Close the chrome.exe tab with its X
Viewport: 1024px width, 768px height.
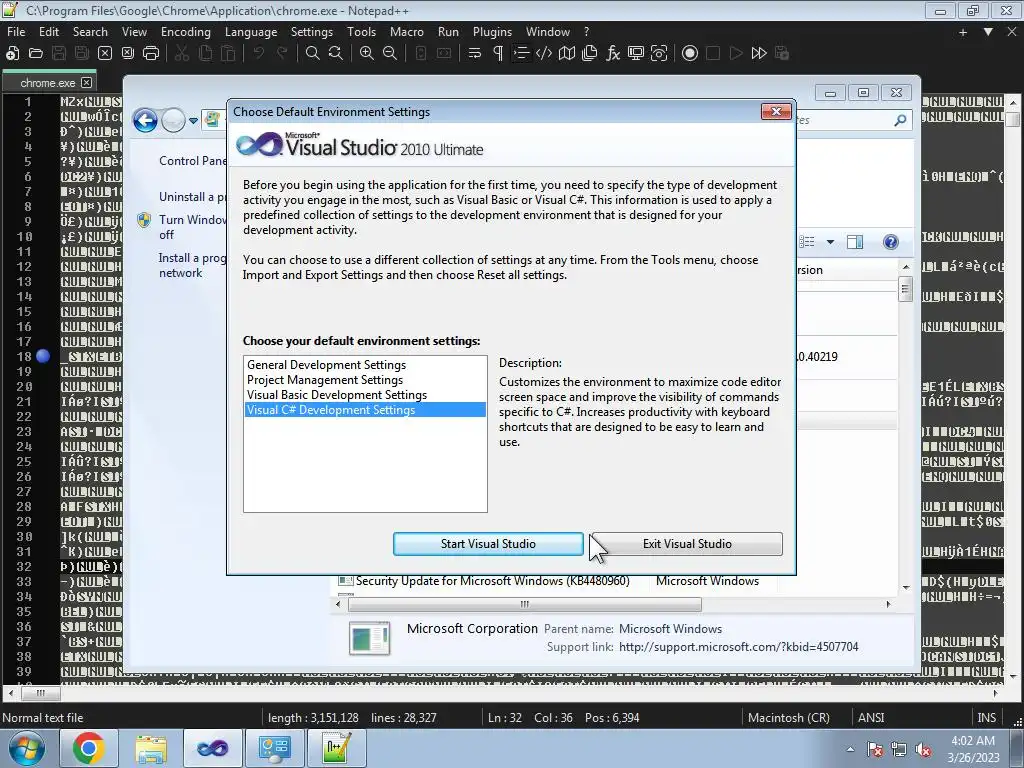(86, 83)
